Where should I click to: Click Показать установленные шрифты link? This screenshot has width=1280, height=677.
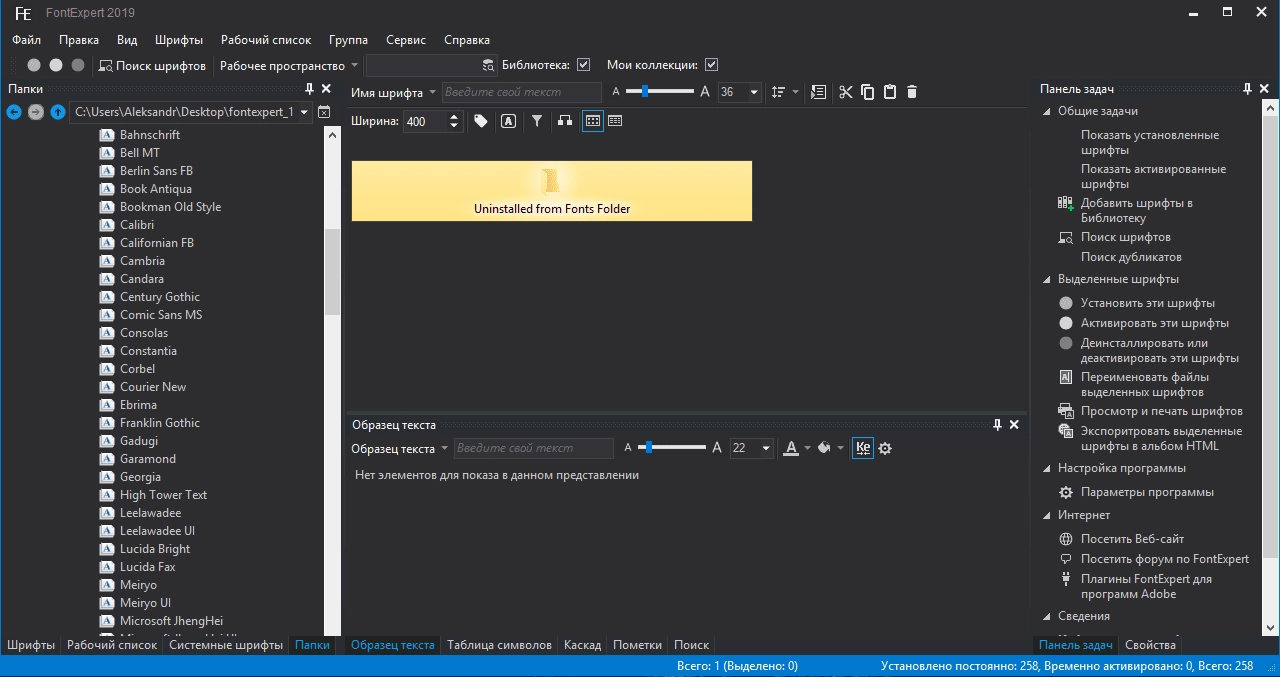(x=1150, y=142)
